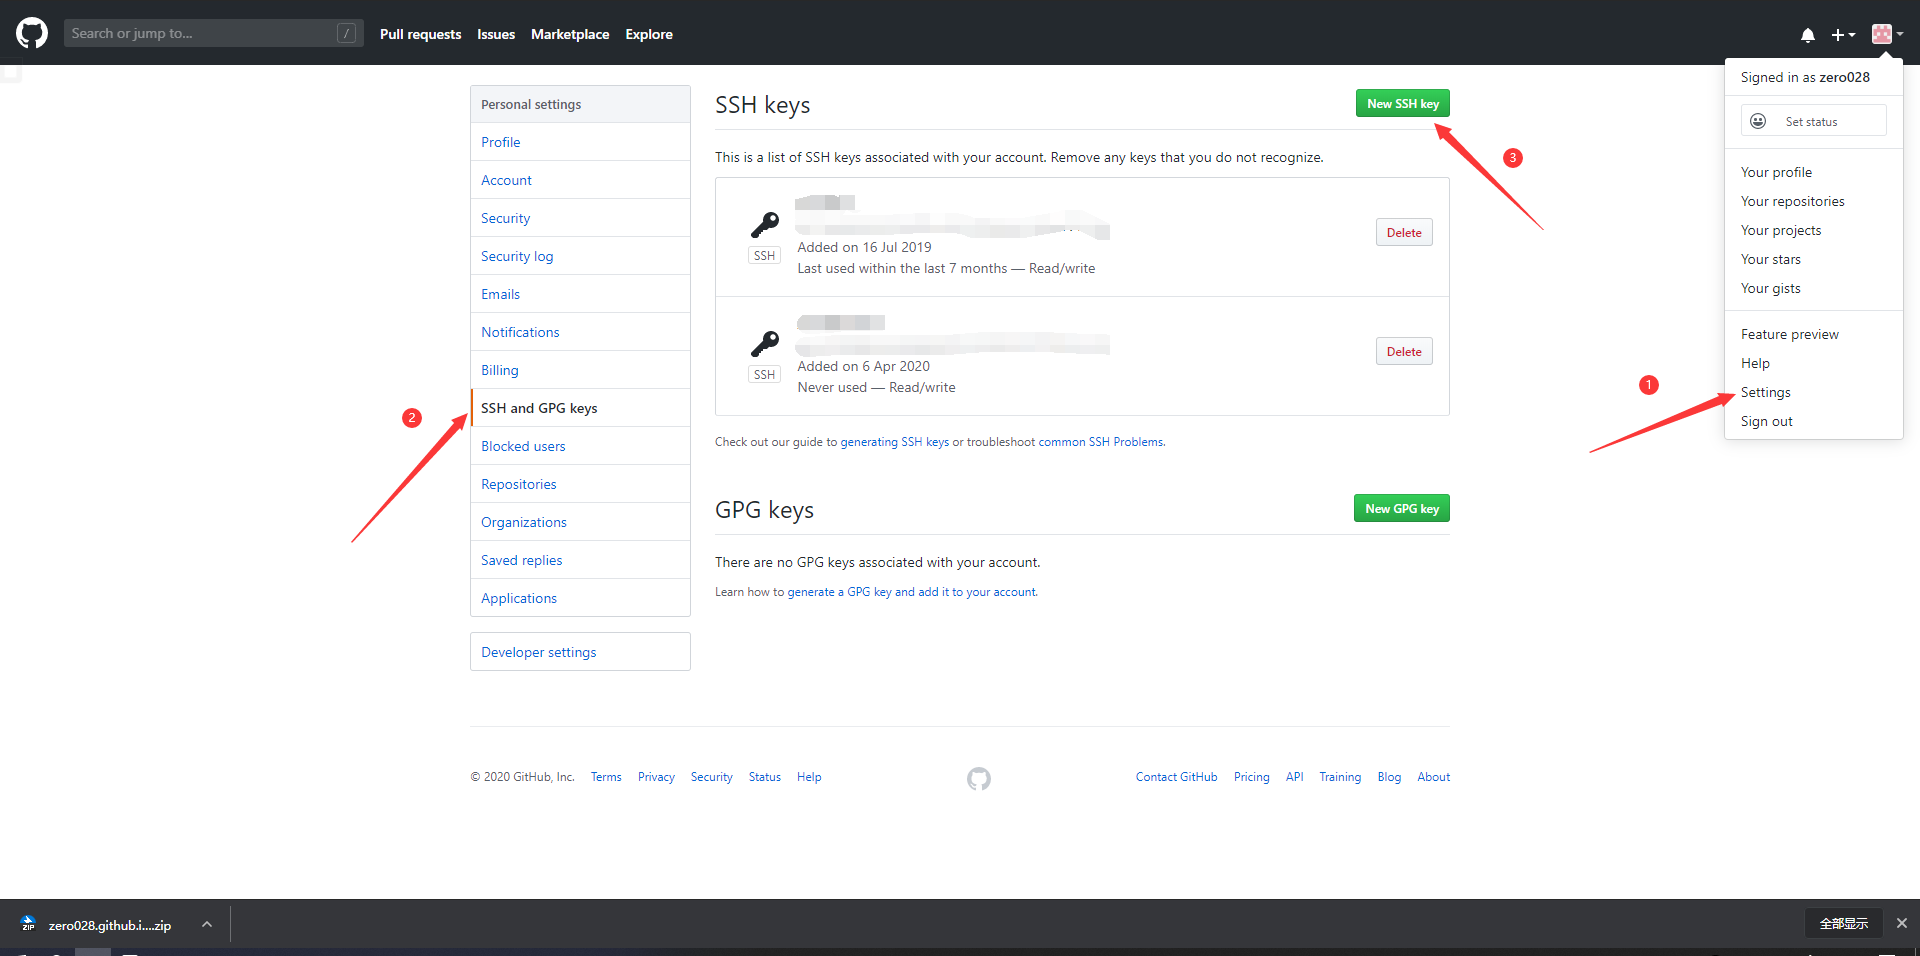The image size is (1920, 956).
Task: Open the Explore page
Action: point(649,34)
